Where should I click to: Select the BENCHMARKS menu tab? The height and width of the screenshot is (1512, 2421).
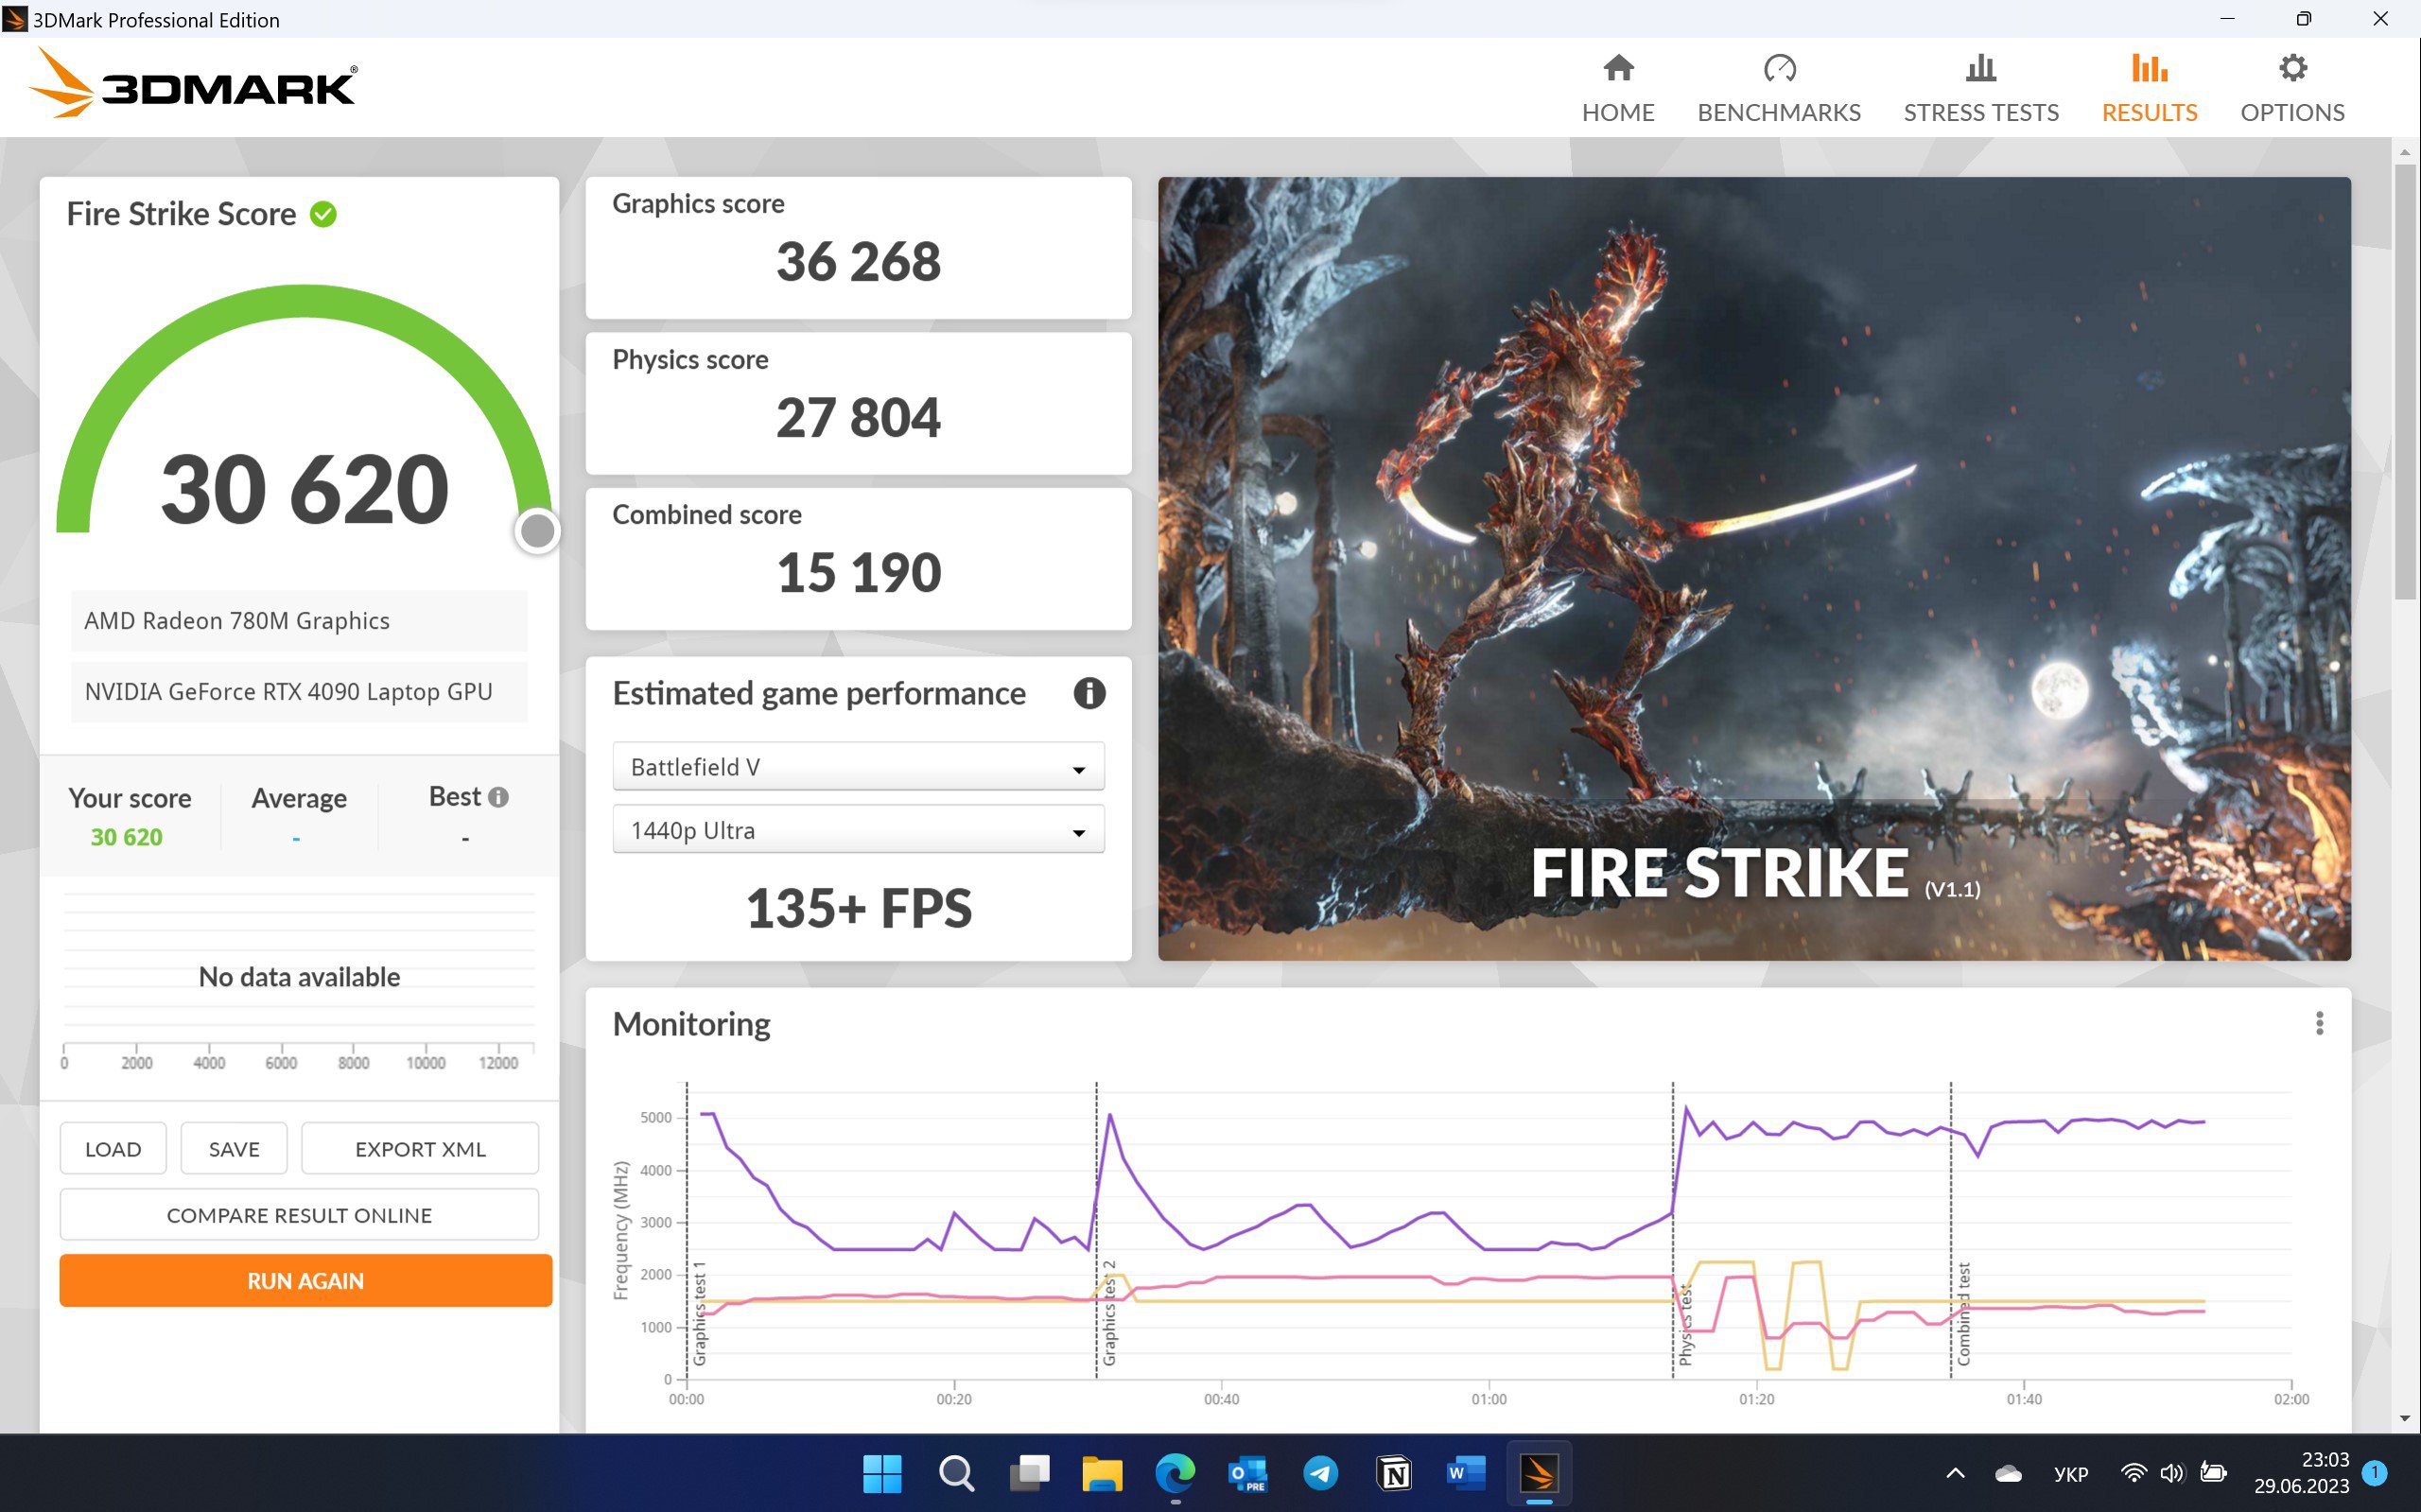1780,85
